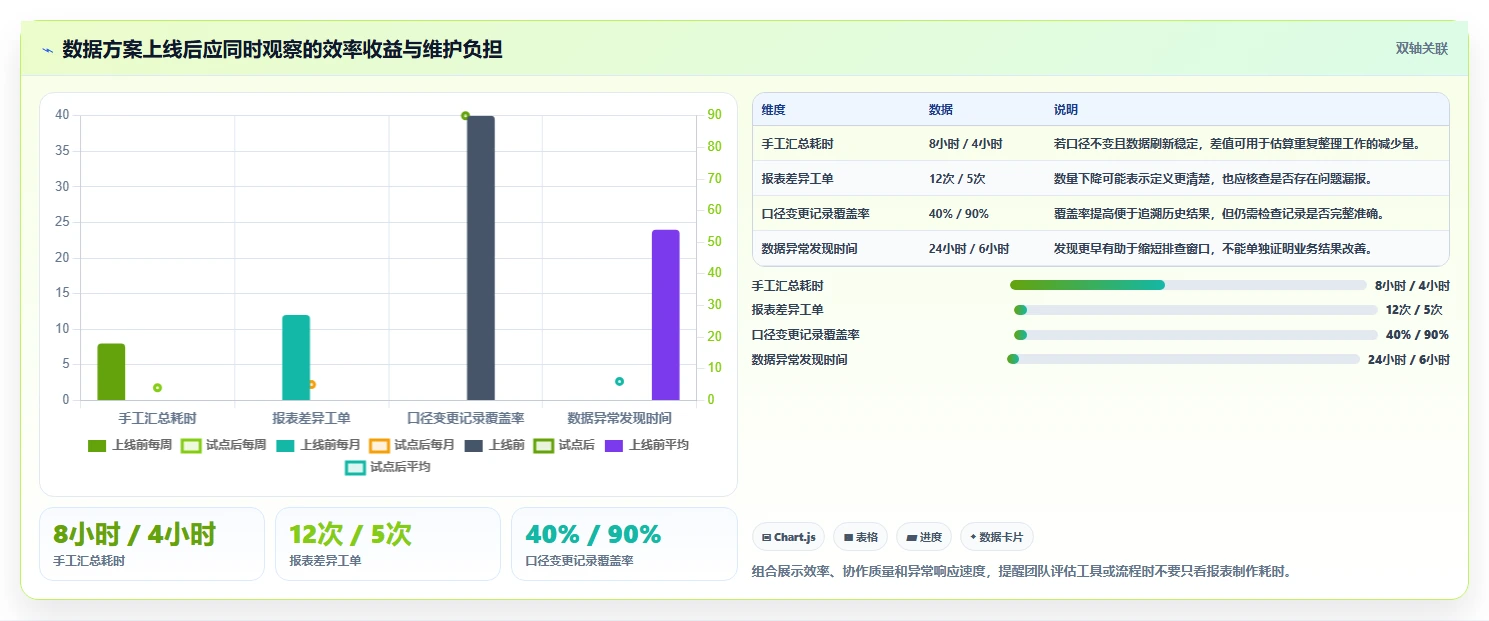Click the 报表差异工单 progress bar

click(1194, 310)
